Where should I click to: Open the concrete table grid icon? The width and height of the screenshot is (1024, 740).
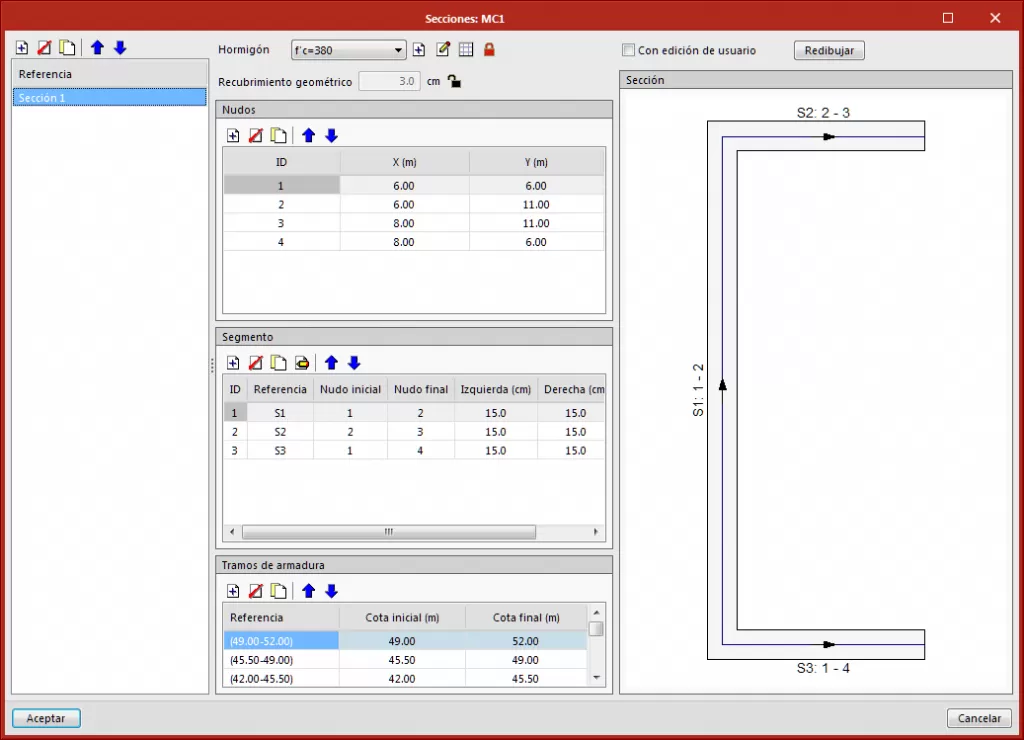pos(466,50)
